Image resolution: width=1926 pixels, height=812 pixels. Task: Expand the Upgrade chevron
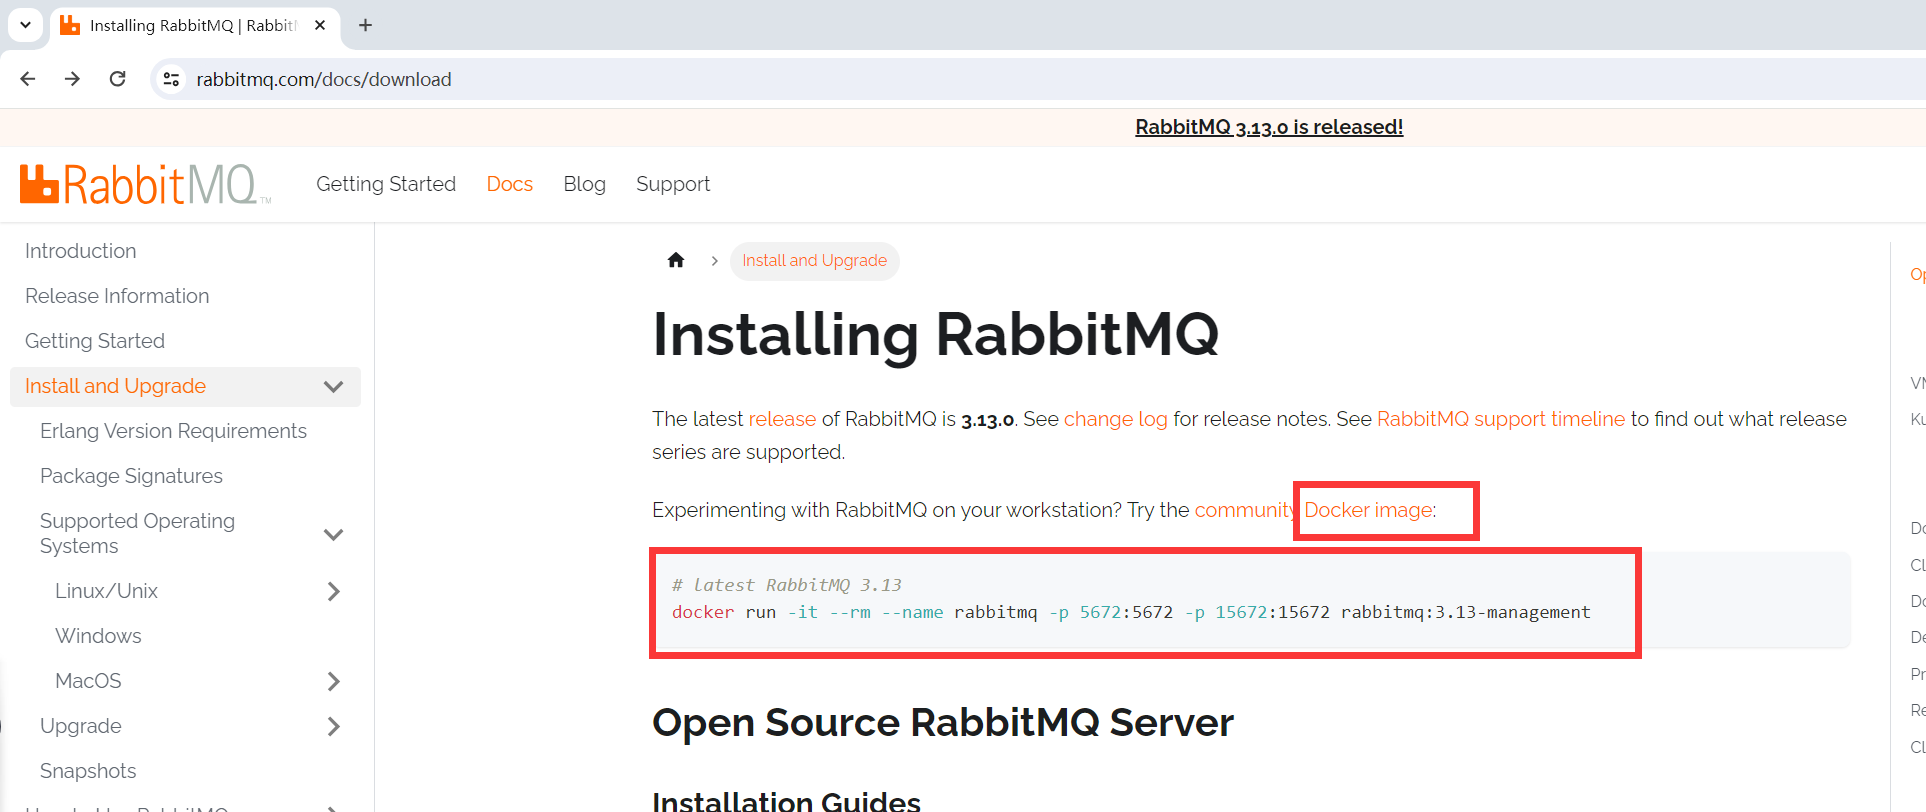click(334, 726)
